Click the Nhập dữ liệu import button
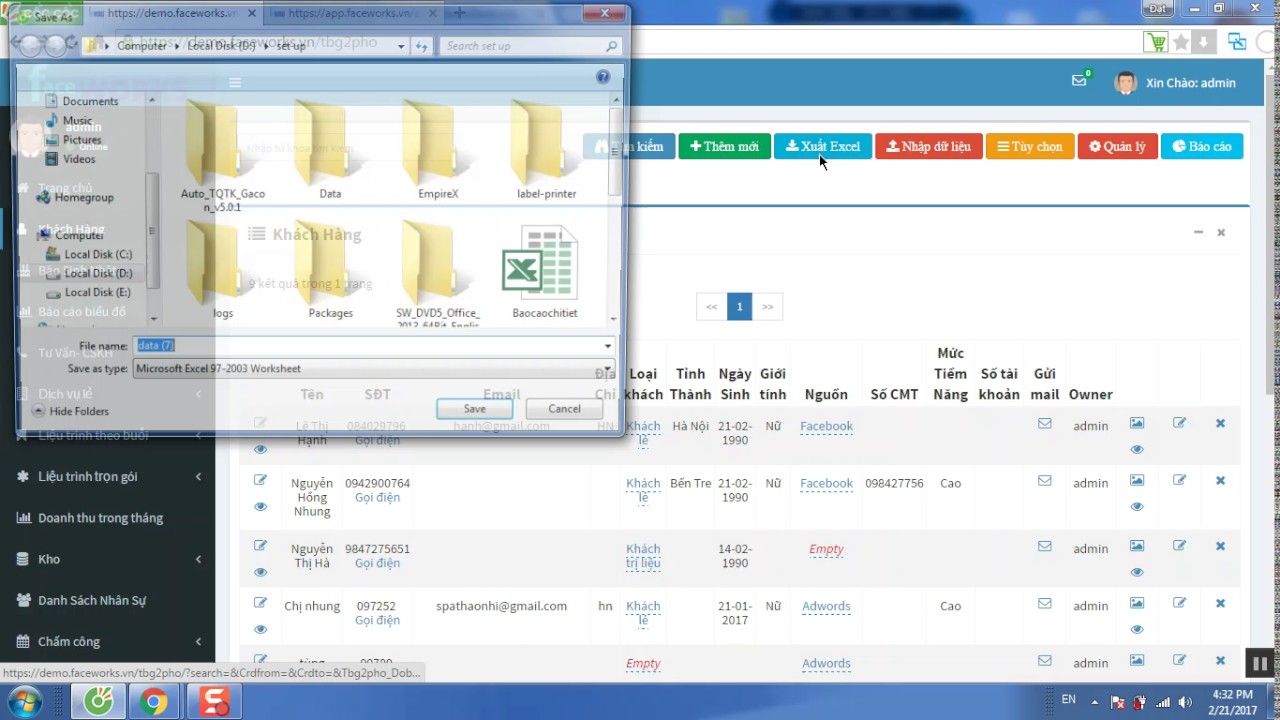1280x720 pixels. click(x=929, y=146)
